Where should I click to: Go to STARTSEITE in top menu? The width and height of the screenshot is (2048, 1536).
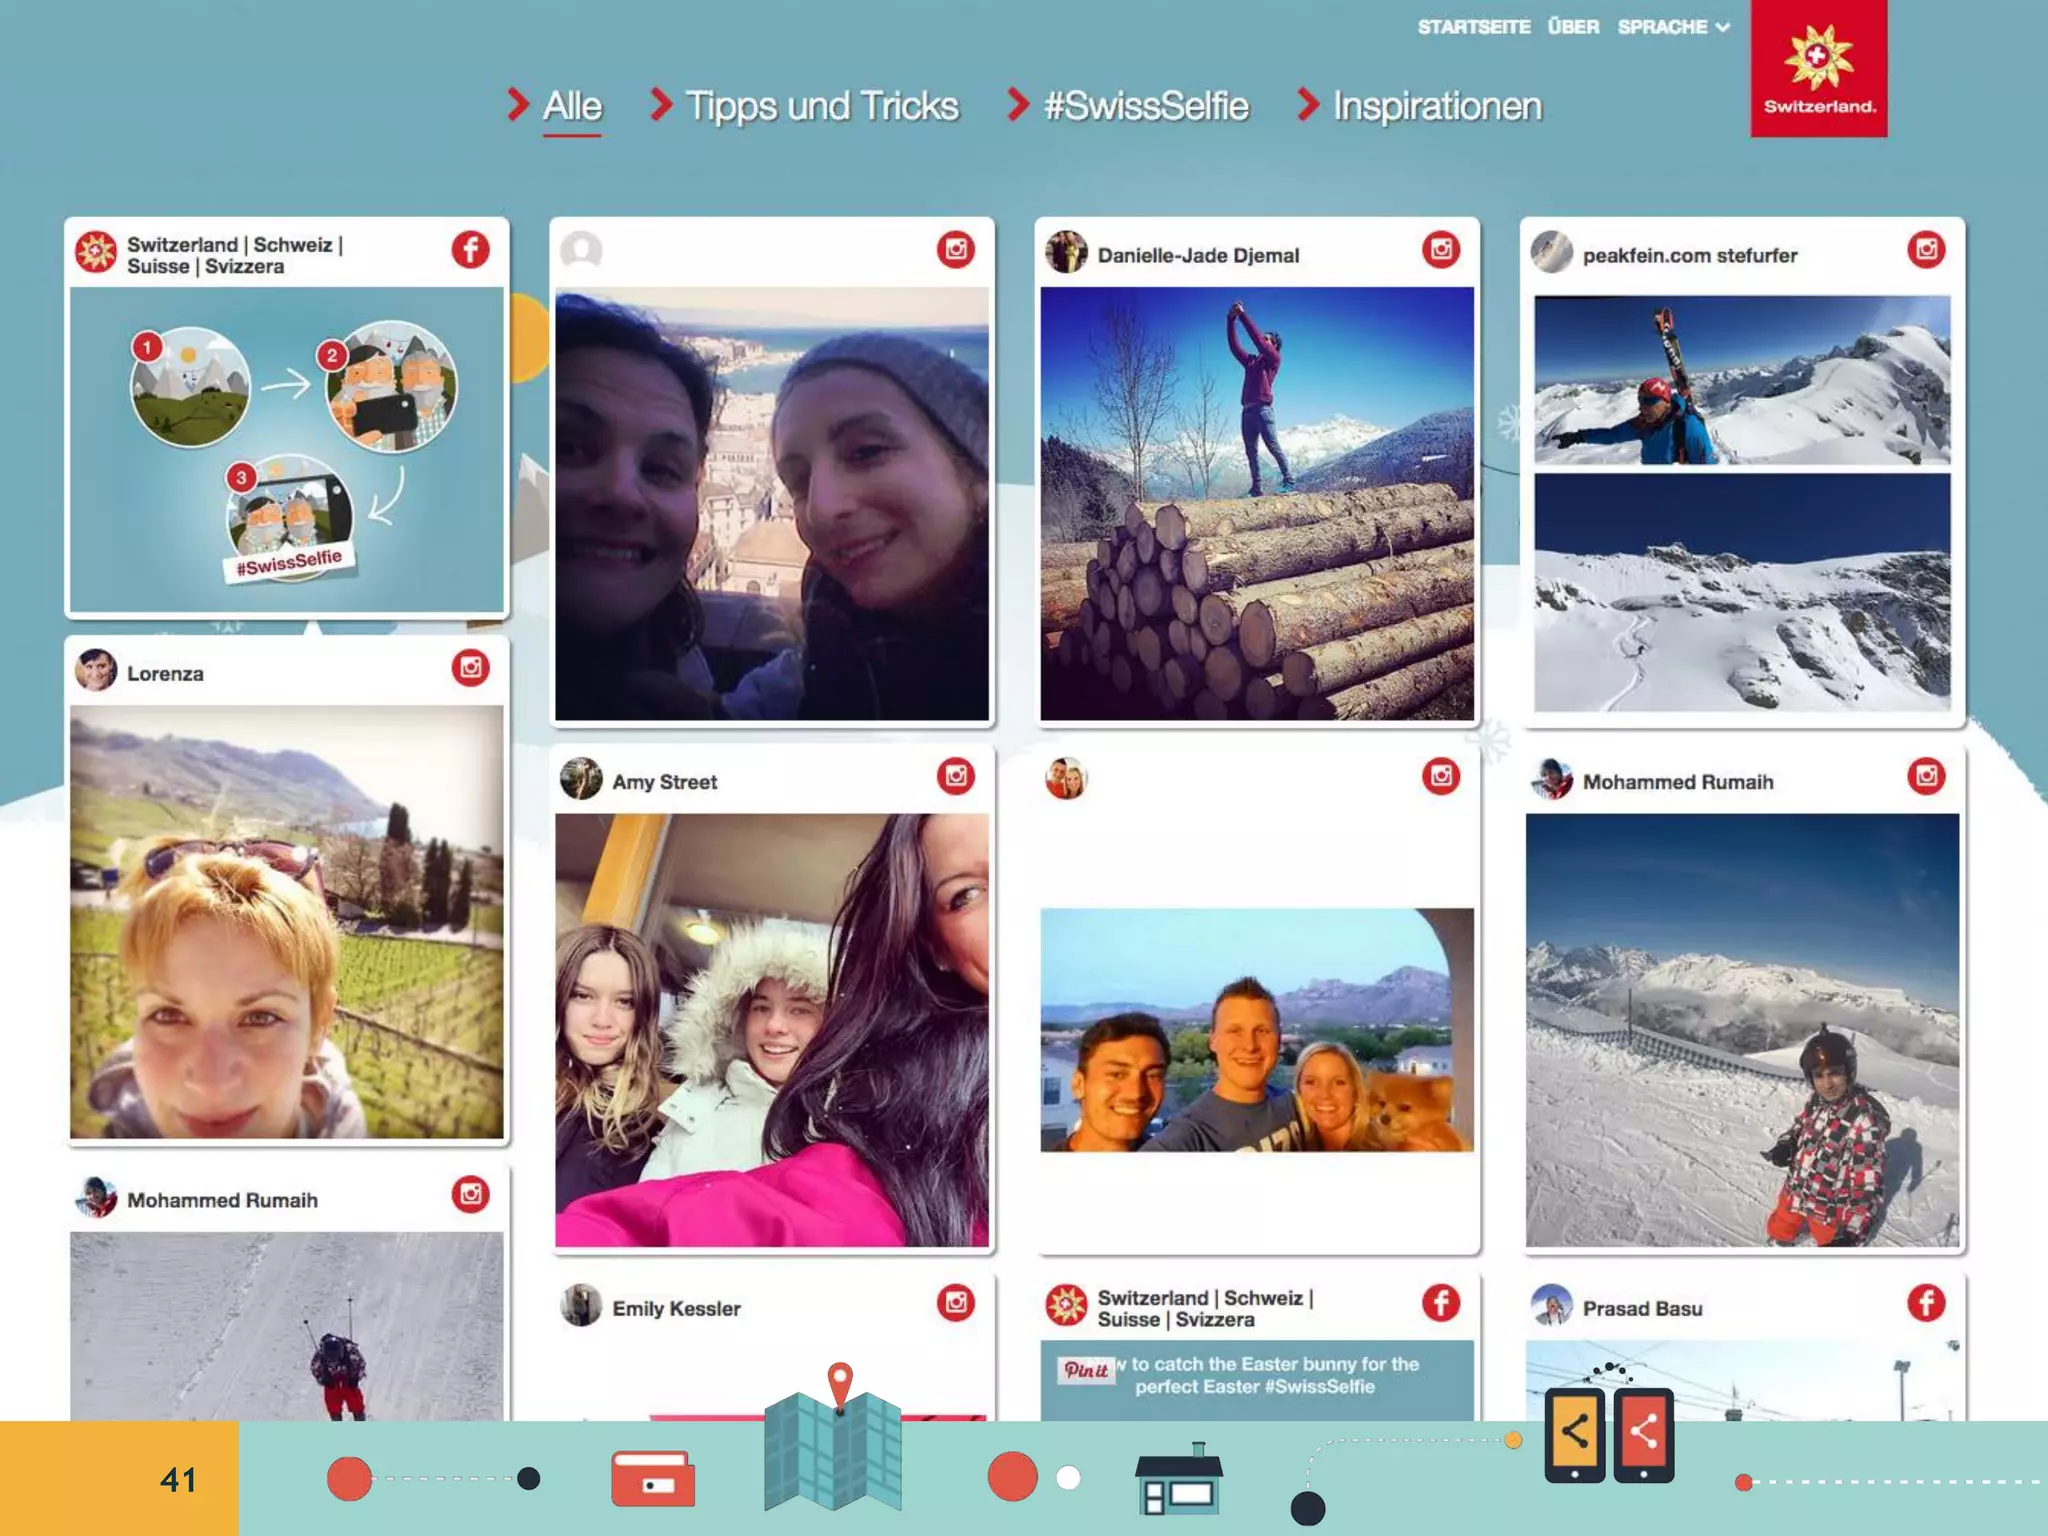[1474, 27]
